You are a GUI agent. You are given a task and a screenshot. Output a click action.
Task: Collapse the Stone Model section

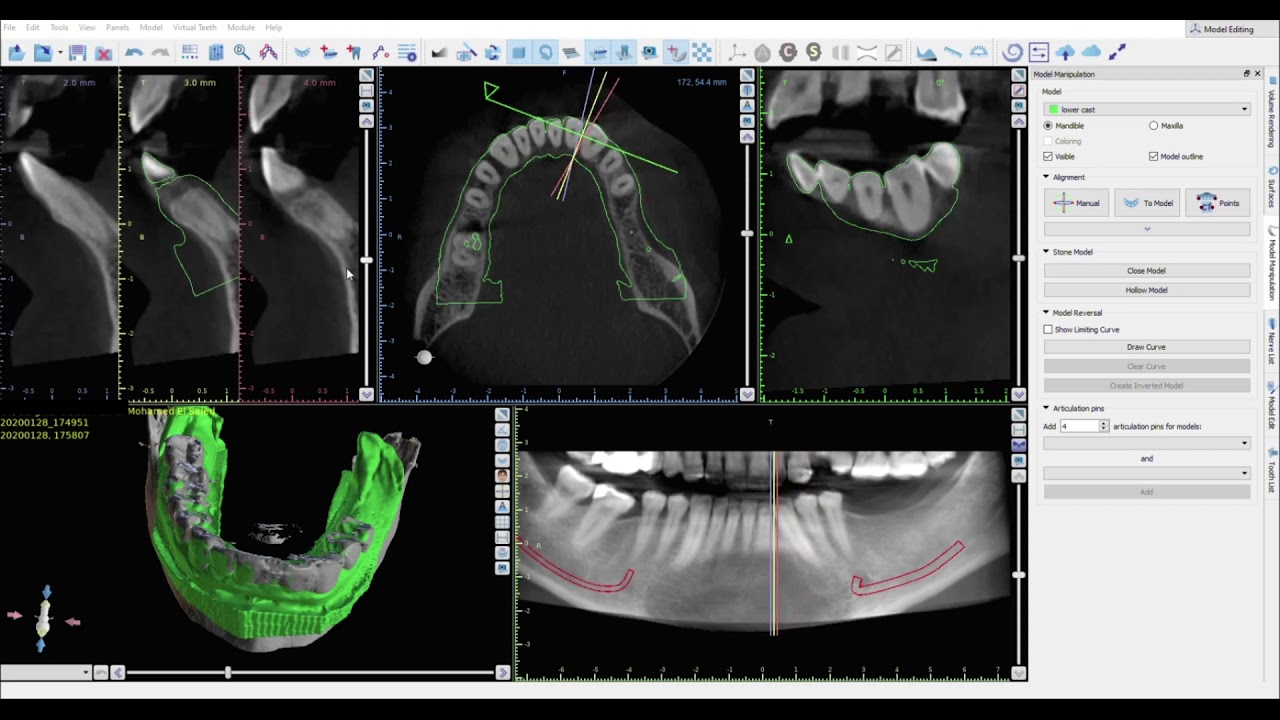(x=1046, y=252)
